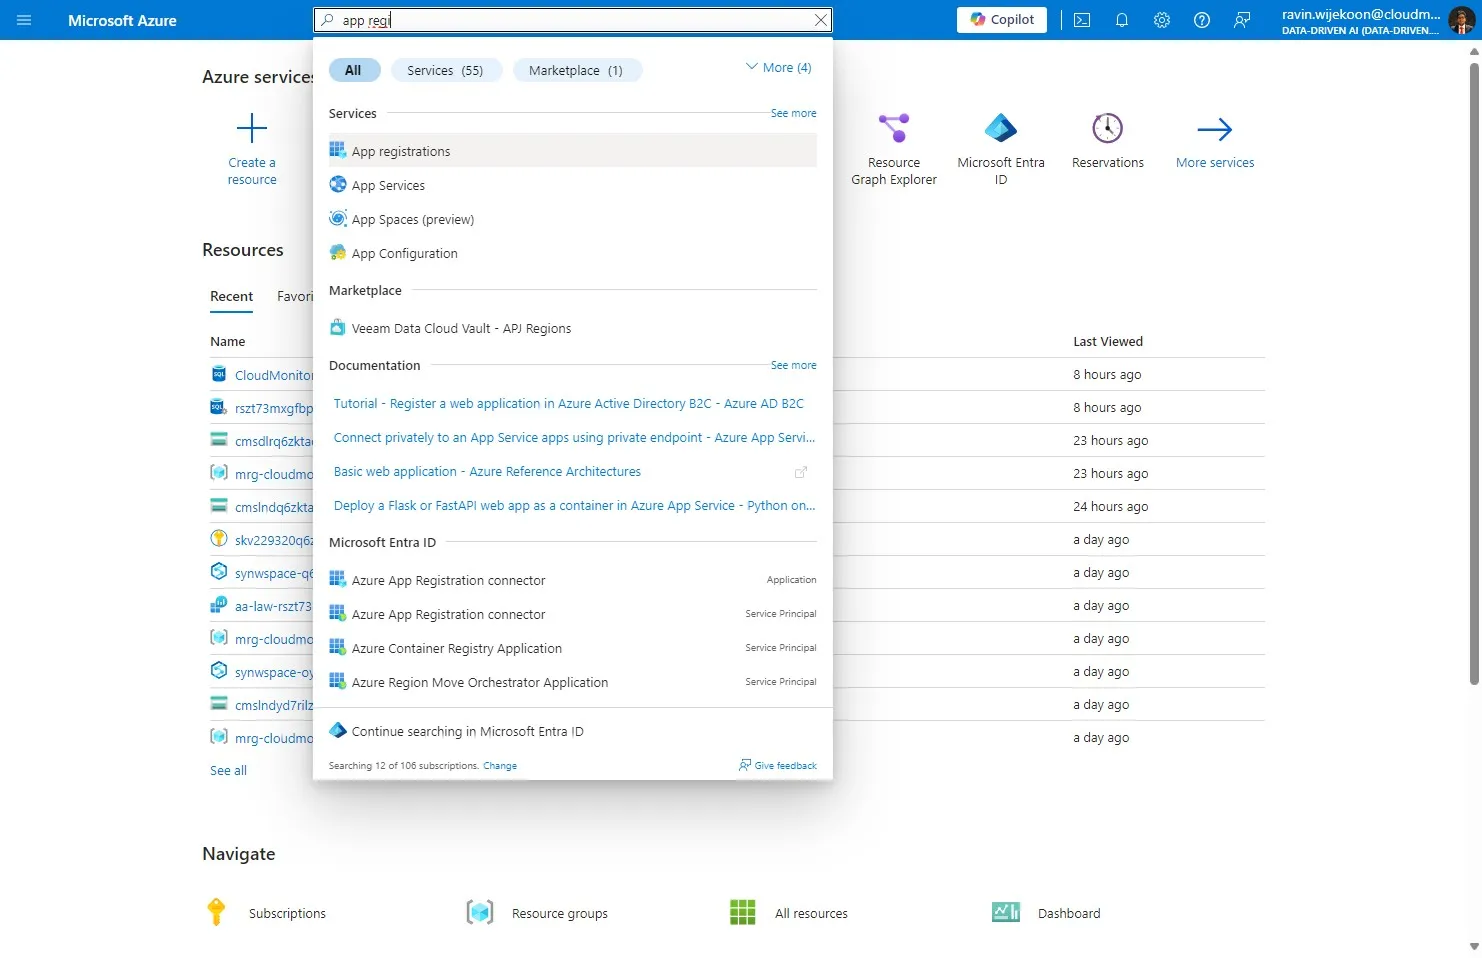This screenshot has height=958, width=1482.
Task: Open feedback icon in top bar
Action: click(1242, 20)
